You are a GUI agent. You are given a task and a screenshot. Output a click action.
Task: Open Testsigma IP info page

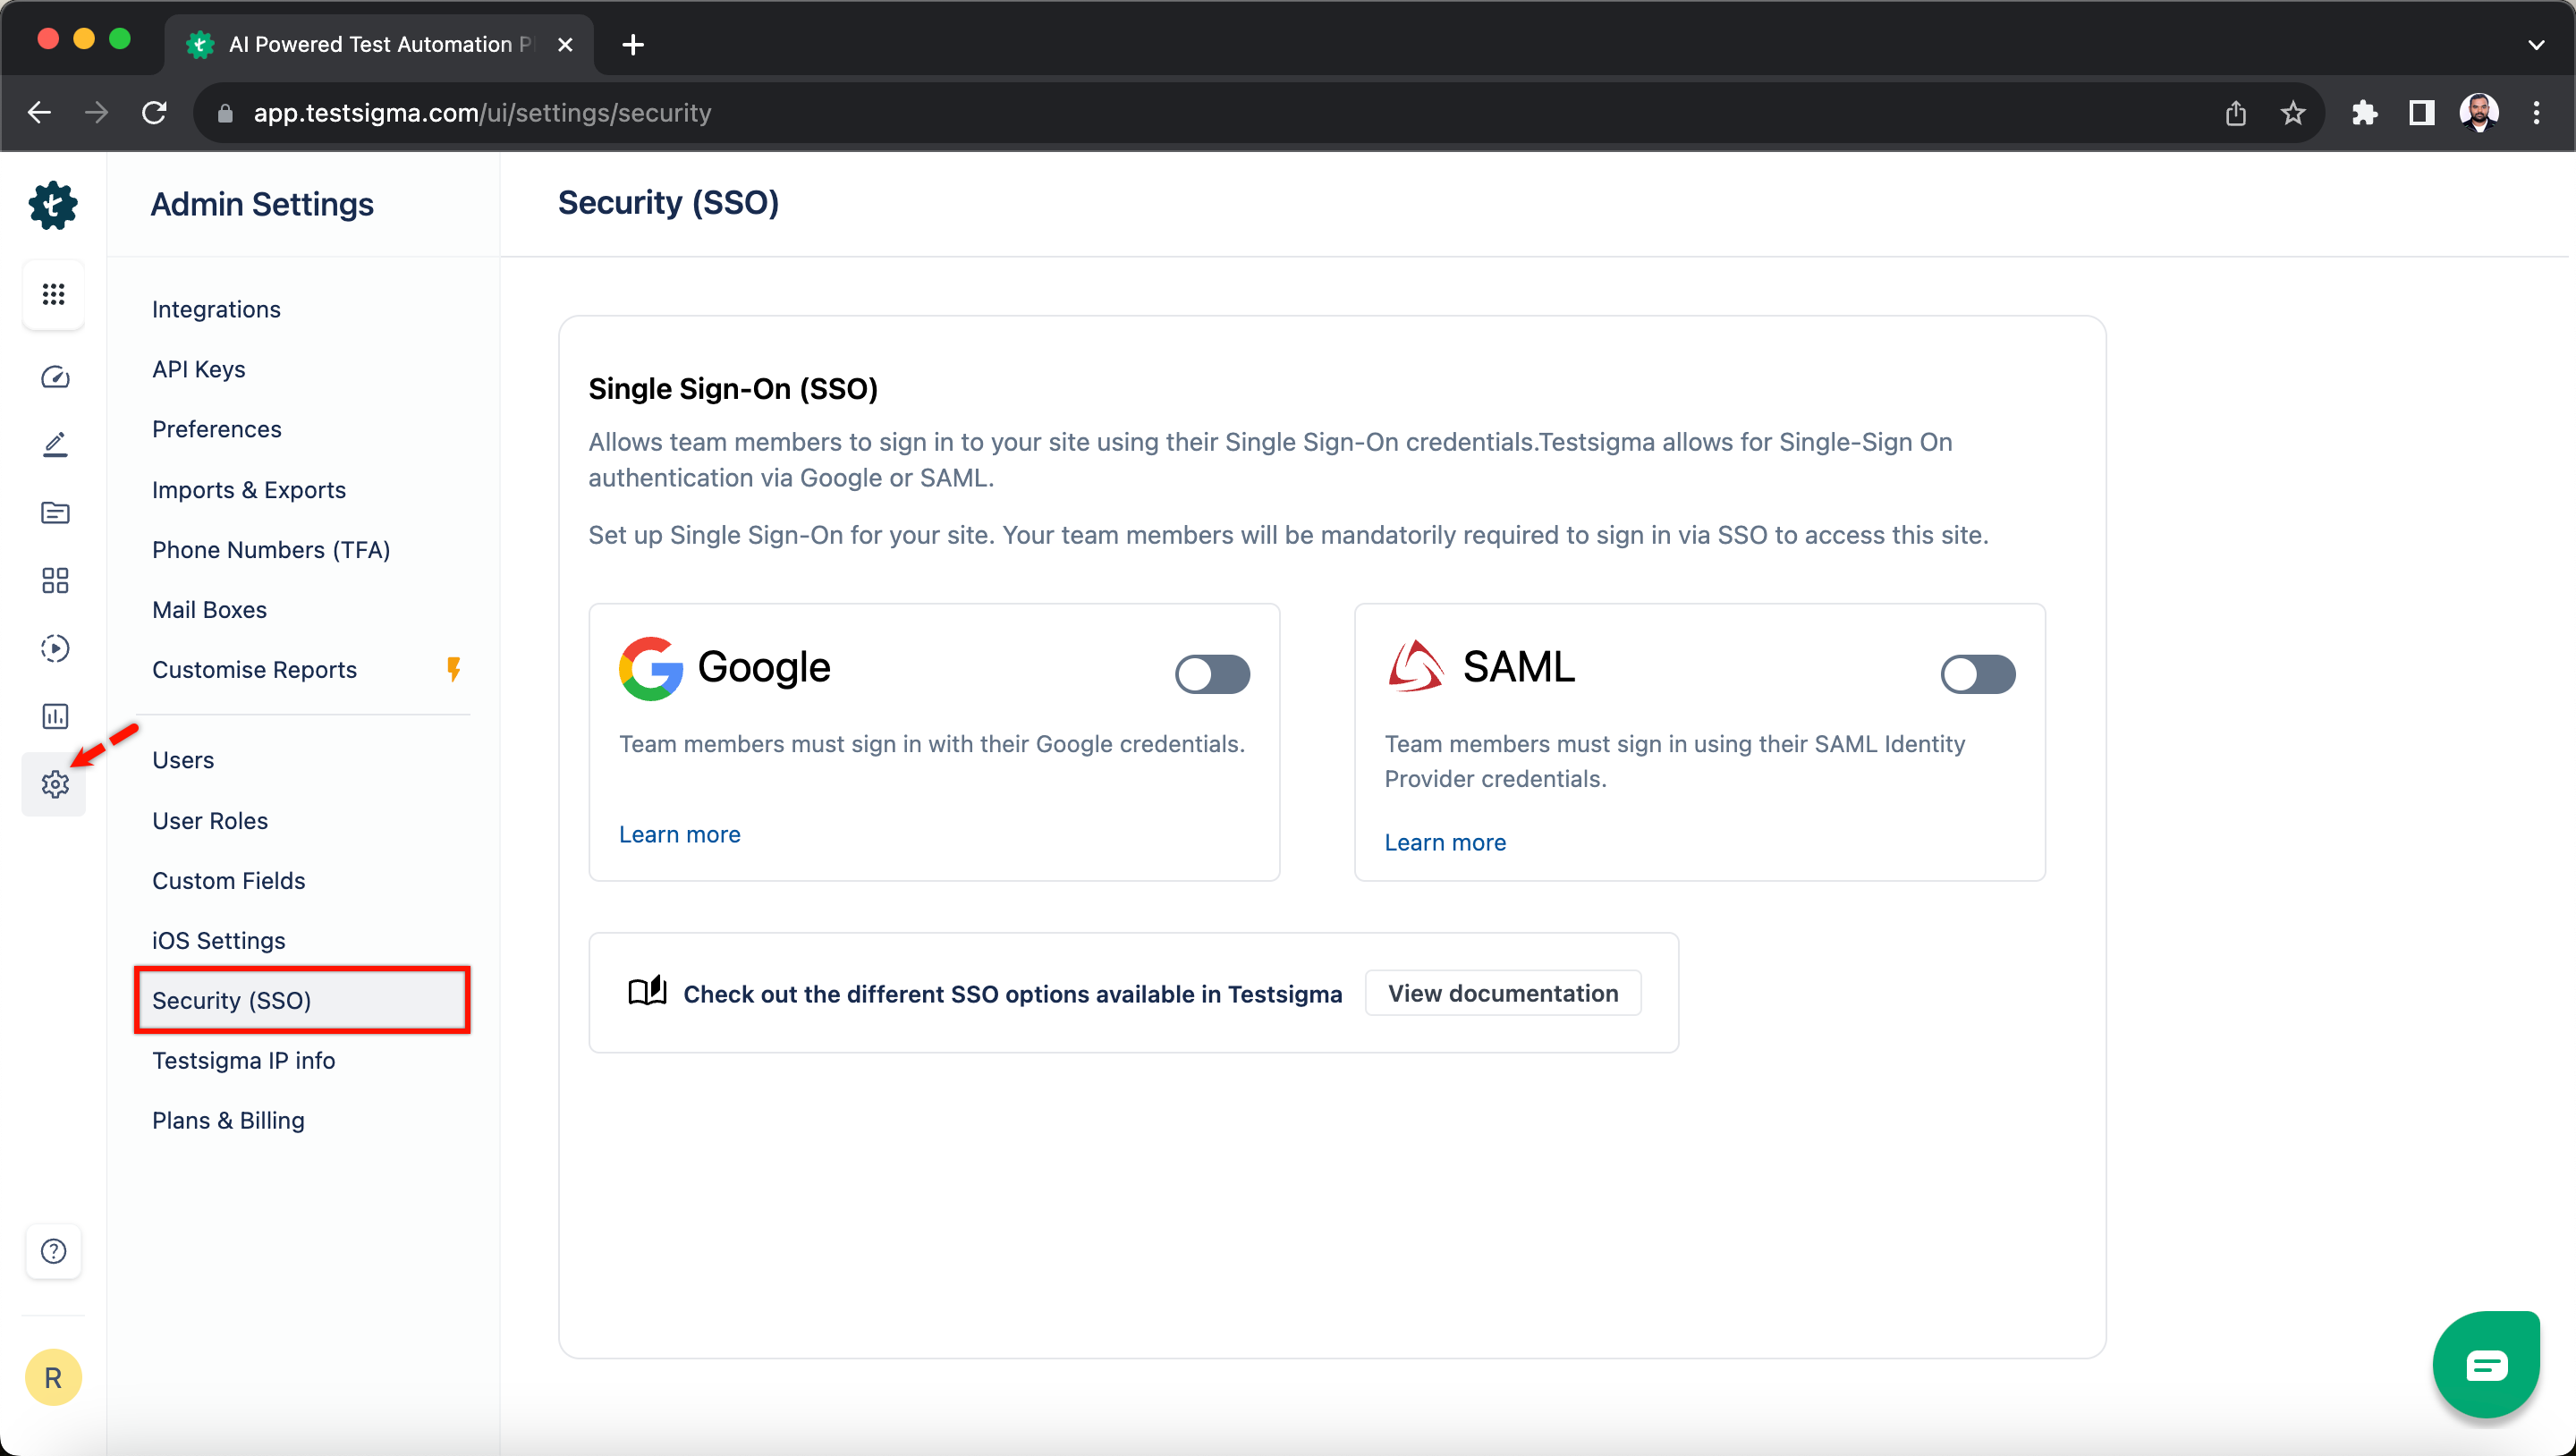coord(244,1060)
